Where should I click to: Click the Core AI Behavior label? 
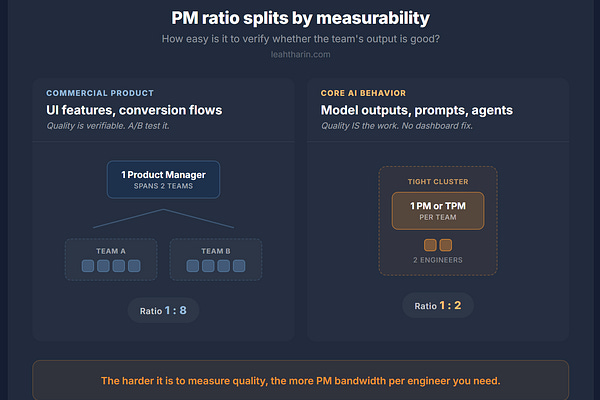point(363,93)
